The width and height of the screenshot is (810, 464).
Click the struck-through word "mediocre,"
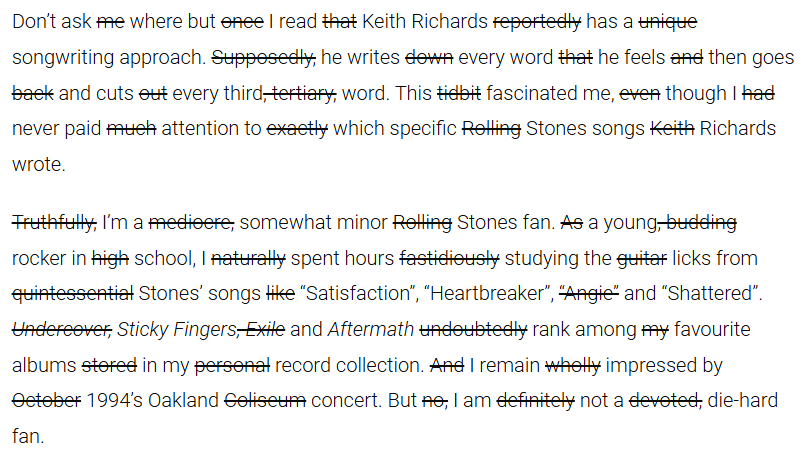(x=192, y=223)
